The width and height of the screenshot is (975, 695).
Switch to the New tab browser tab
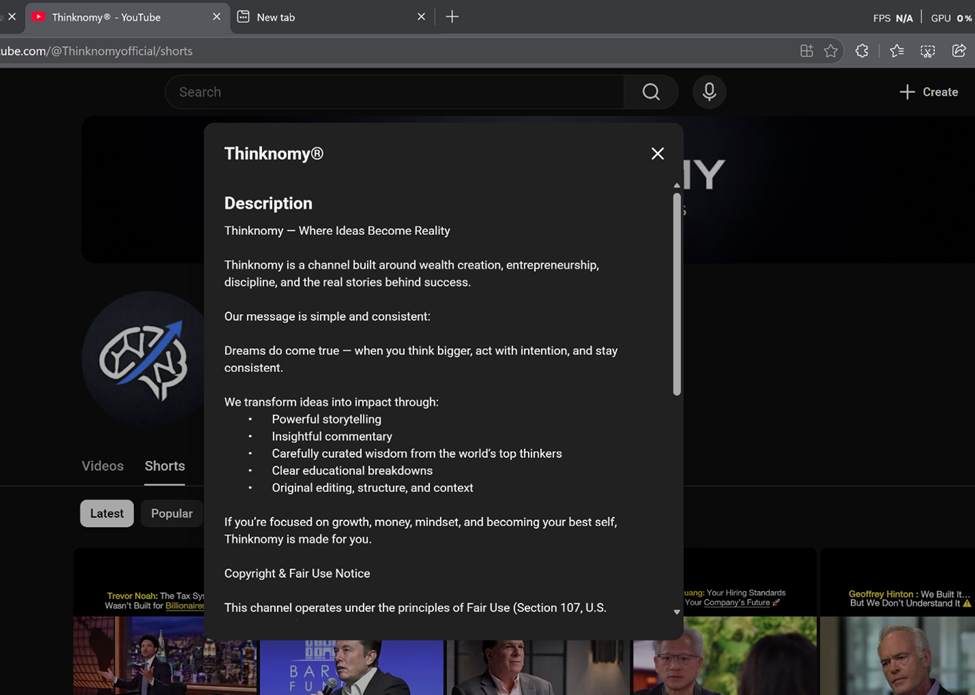click(330, 17)
